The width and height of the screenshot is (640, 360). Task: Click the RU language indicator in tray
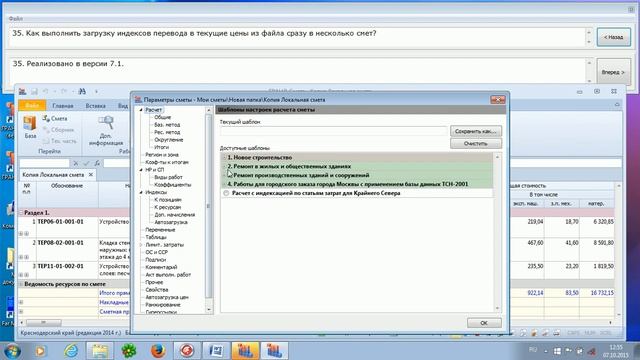click(533, 350)
